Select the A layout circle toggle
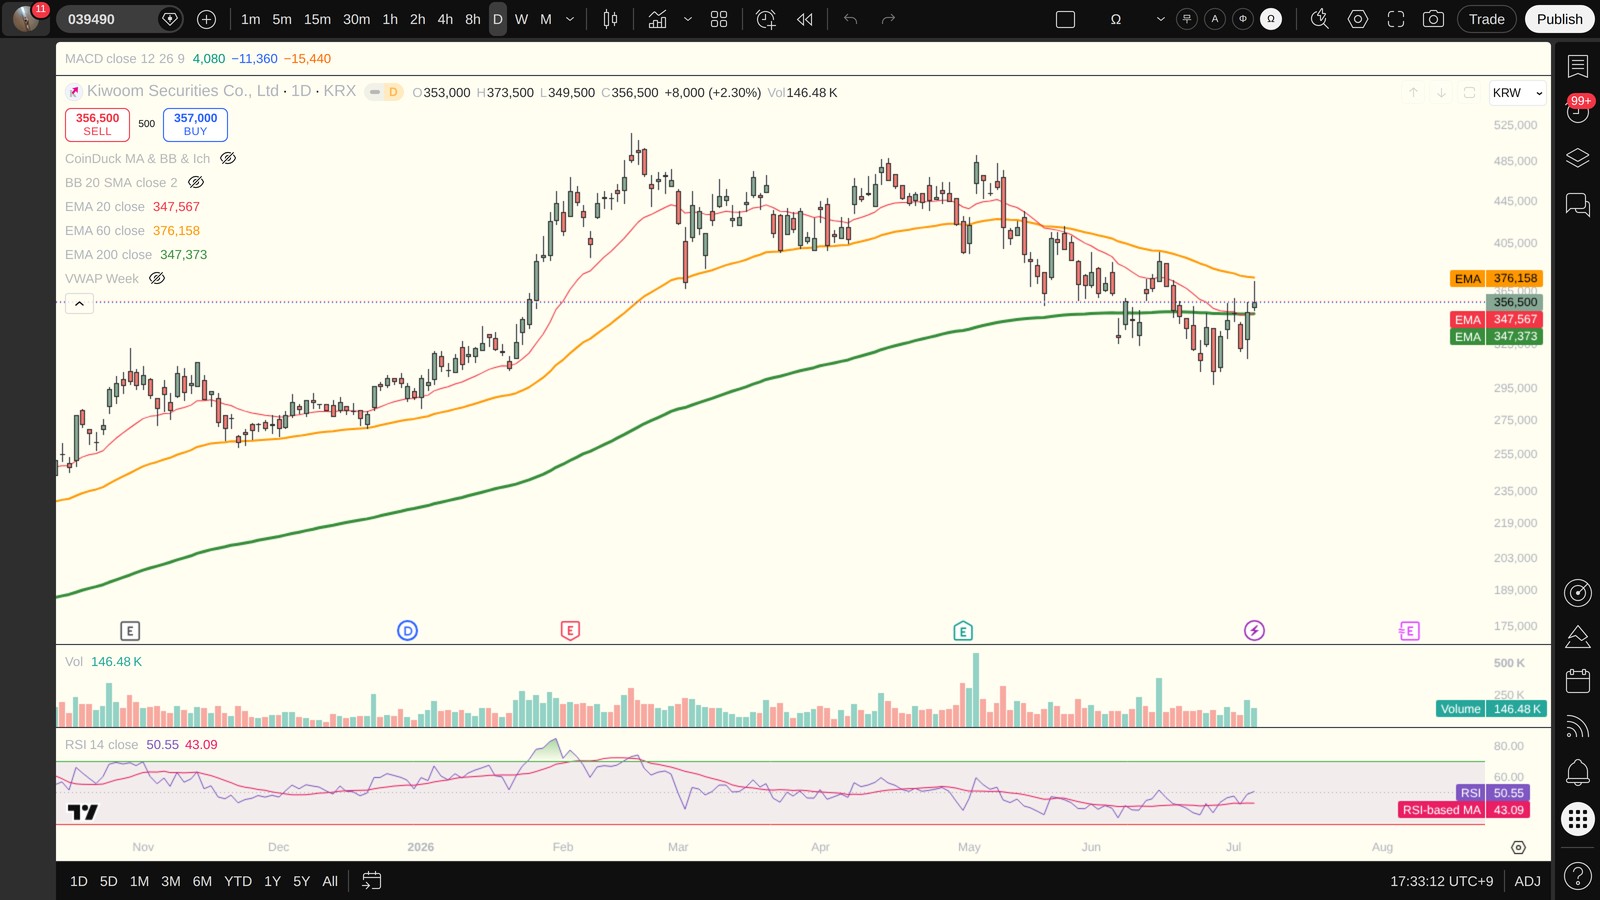Screen dimensions: 1600x900 click(x=1215, y=19)
